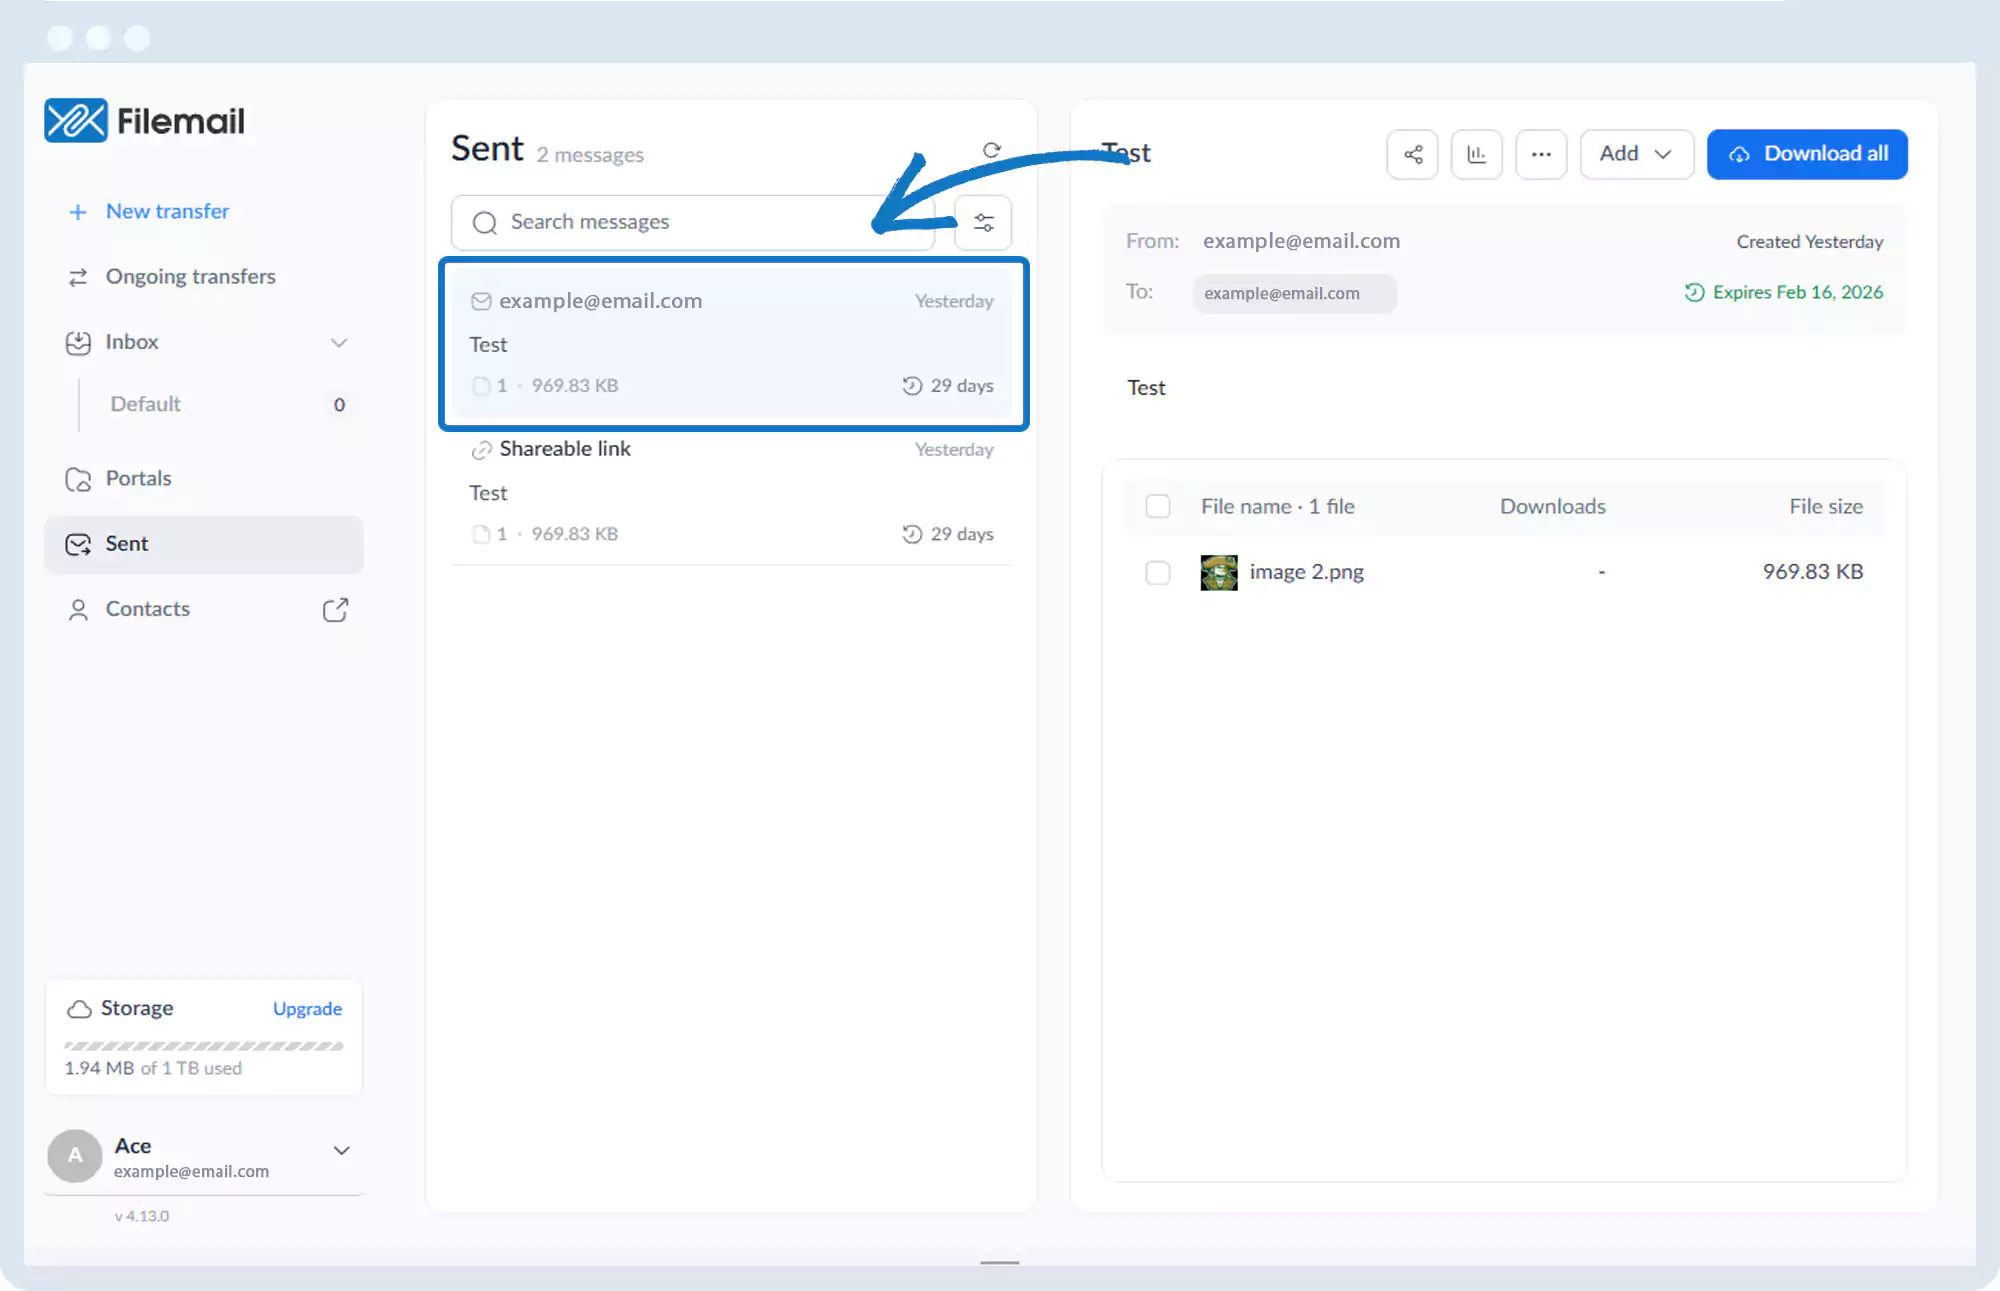Collapse the Inbox folder chevron
Screen dimensions: 2000x1291
(x=339, y=343)
